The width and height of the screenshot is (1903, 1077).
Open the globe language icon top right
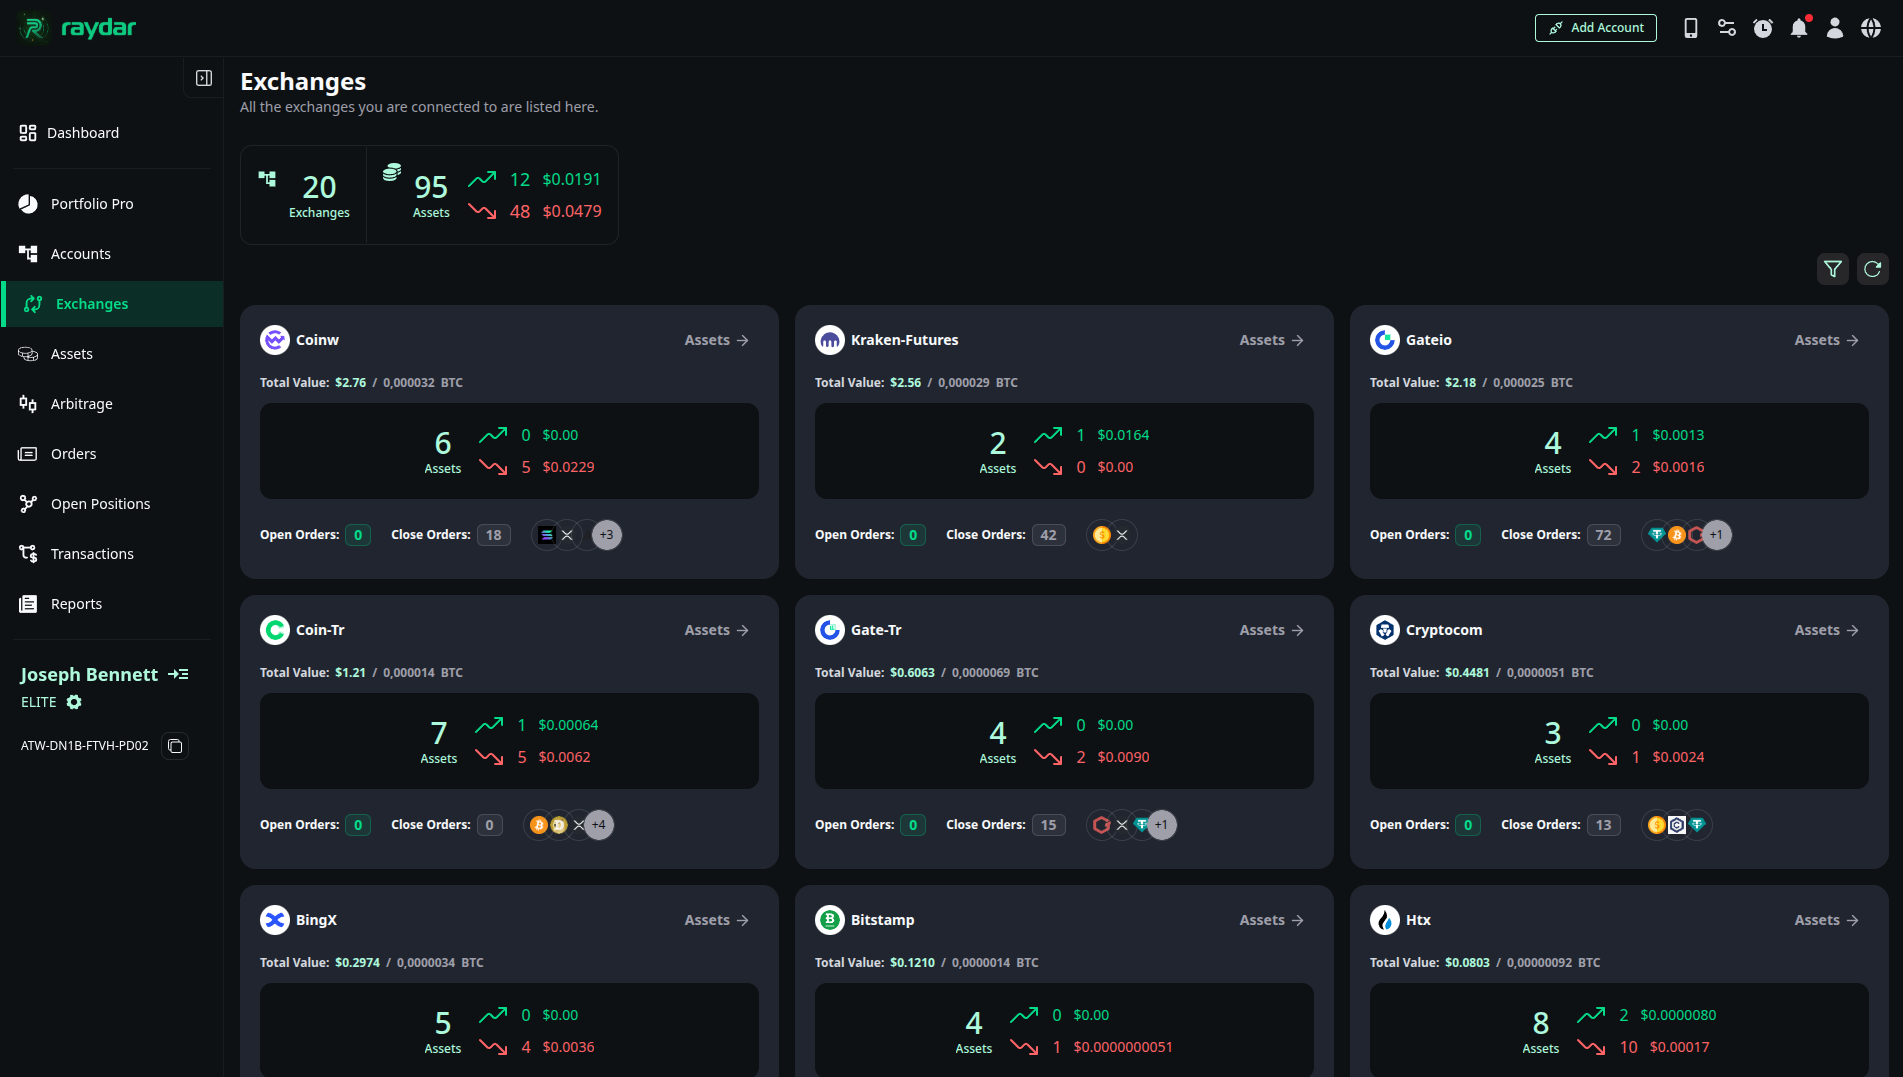(1871, 28)
